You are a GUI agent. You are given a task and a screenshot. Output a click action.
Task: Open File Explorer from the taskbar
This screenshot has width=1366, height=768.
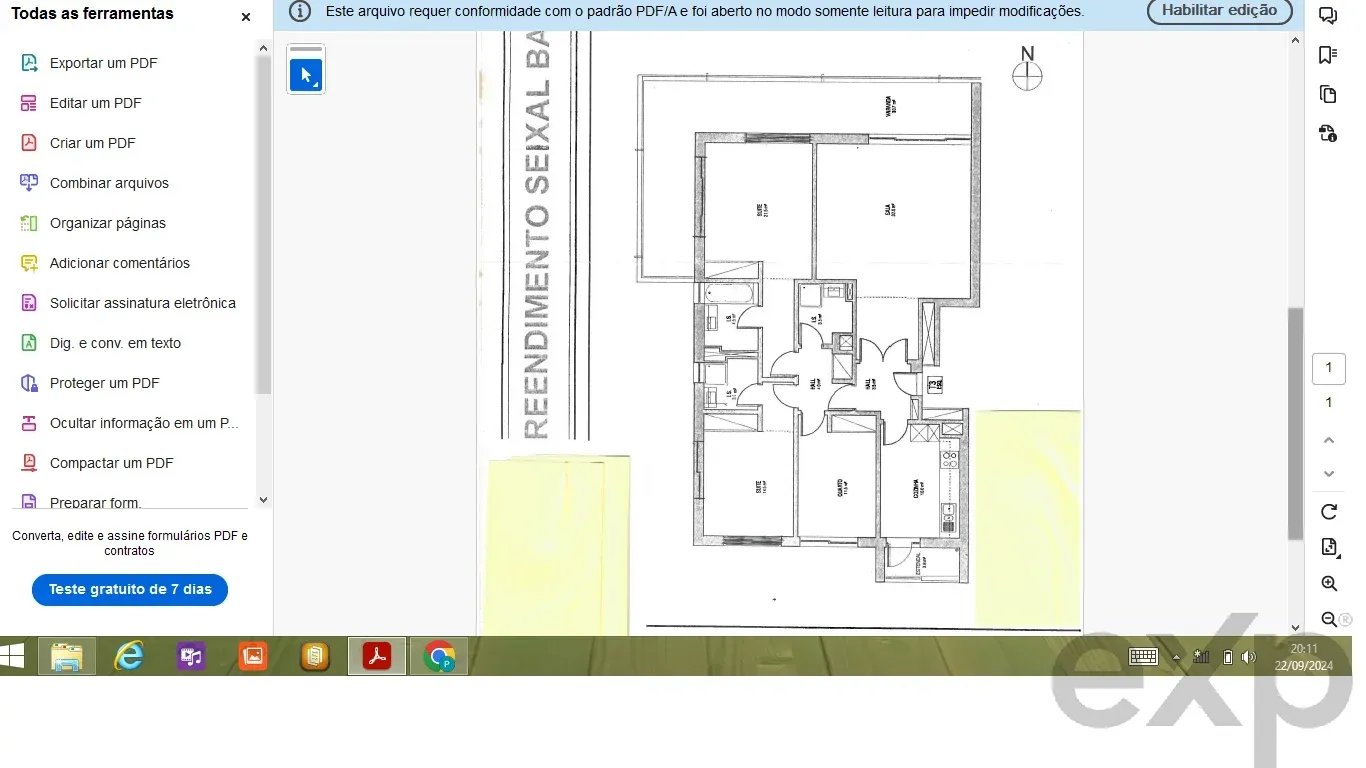pos(67,657)
